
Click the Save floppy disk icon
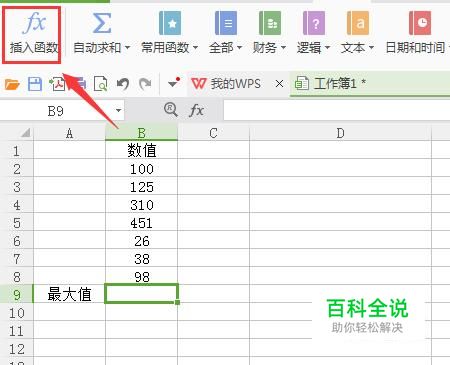coord(35,84)
